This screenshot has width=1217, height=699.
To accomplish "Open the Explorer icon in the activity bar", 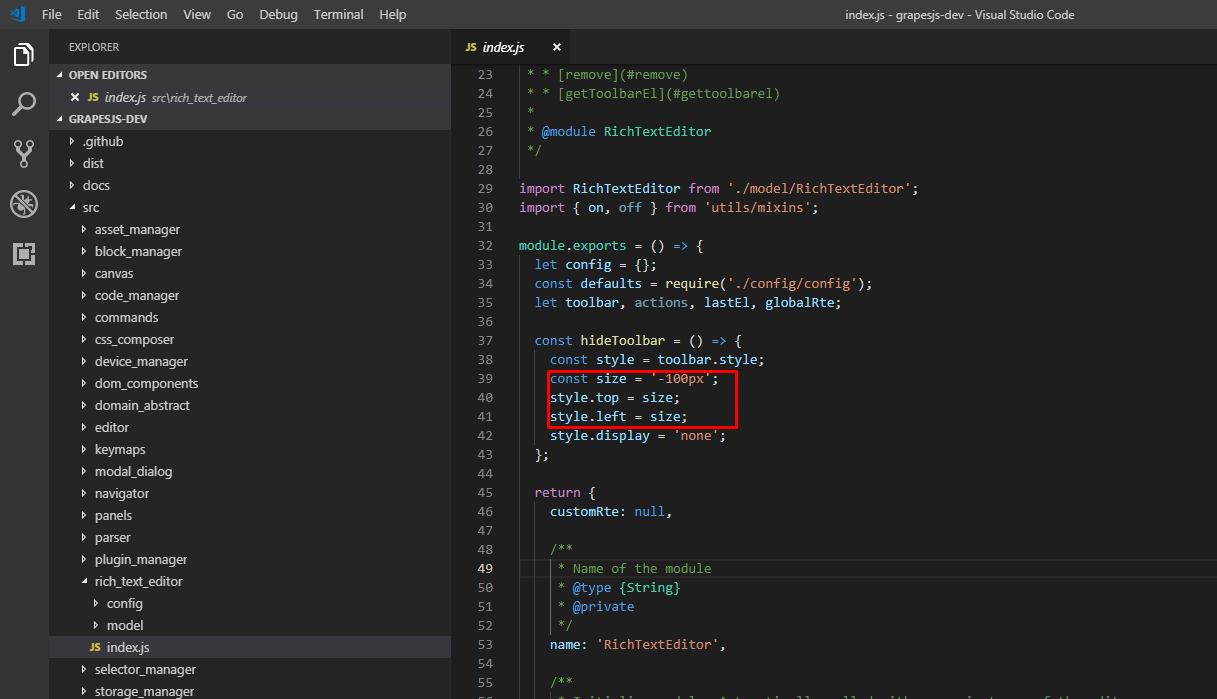I will tap(23, 55).
